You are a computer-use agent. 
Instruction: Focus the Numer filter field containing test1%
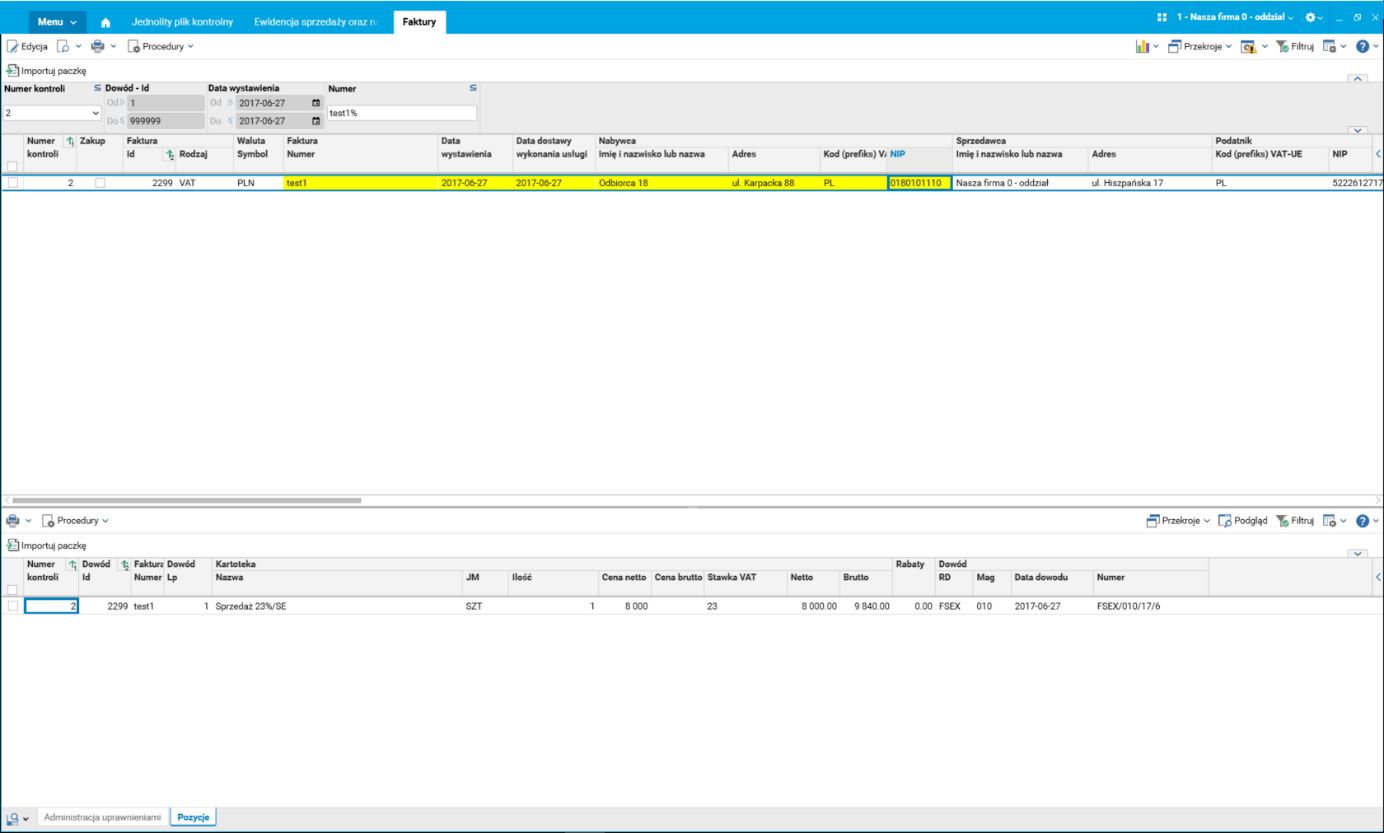(402, 113)
